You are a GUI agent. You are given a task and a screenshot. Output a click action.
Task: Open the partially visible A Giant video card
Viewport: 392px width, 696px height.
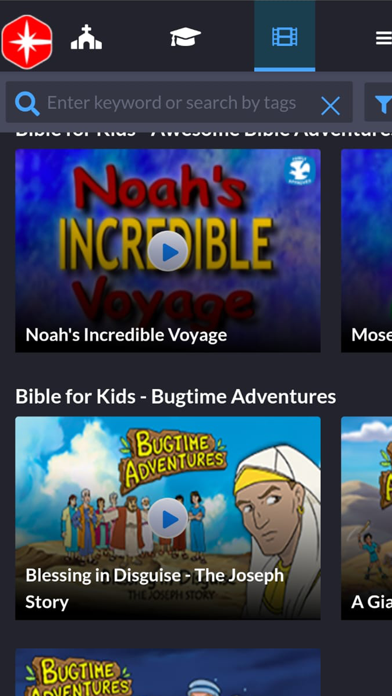pos(367,518)
